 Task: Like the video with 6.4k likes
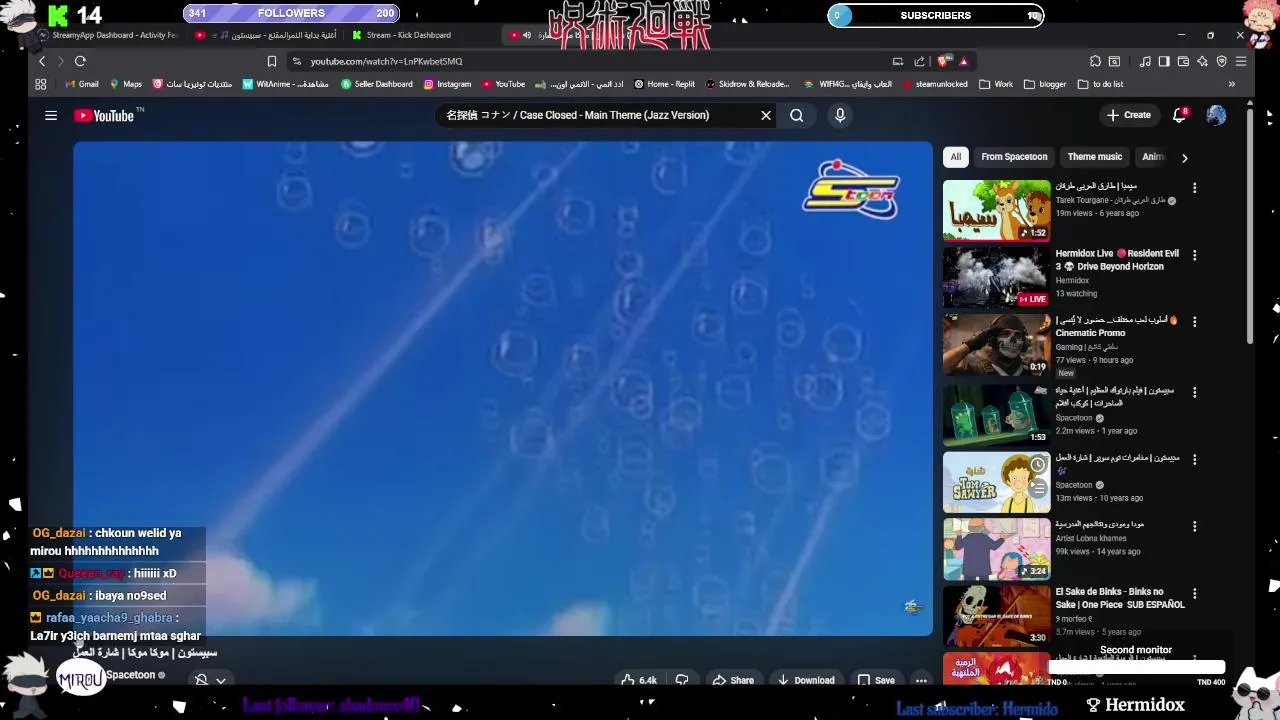[638, 680]
